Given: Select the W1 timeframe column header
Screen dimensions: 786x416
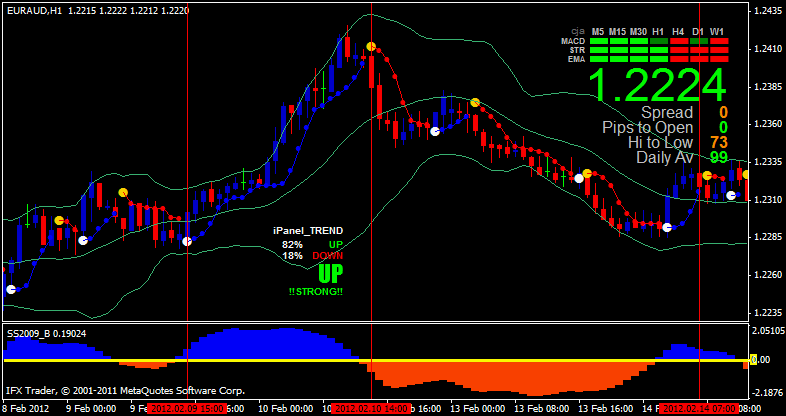Looking at the screenshot, I should 719,32.
